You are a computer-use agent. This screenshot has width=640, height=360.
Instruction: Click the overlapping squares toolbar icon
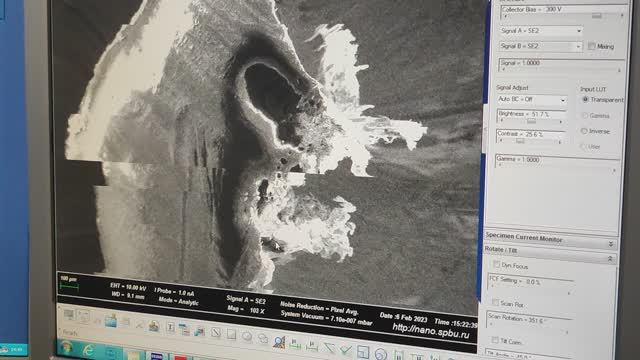click(363, 352)
